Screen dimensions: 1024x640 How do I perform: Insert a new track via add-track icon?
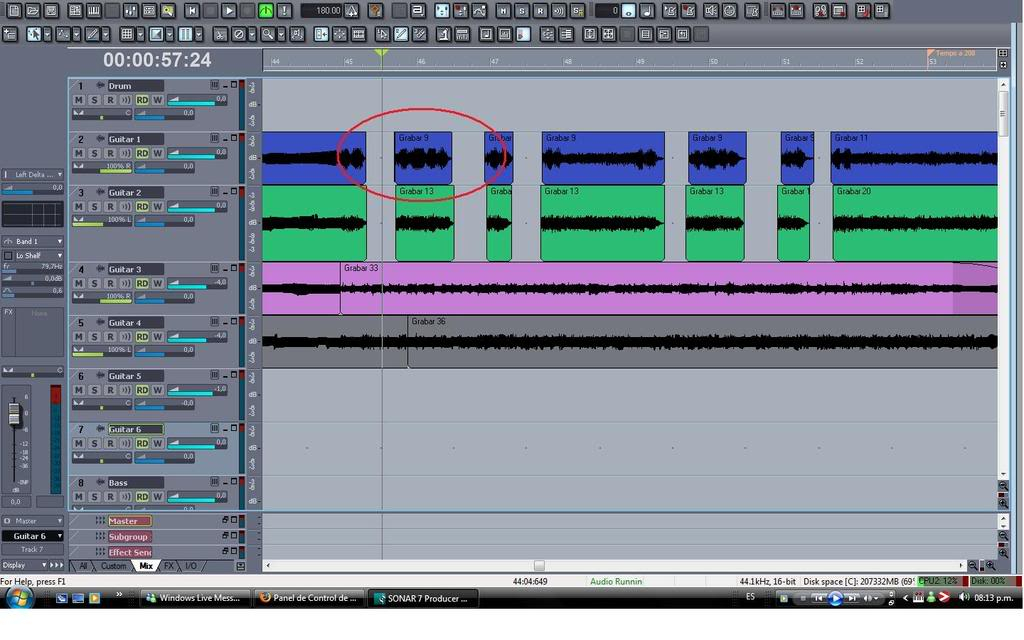(x=10, y=34)
